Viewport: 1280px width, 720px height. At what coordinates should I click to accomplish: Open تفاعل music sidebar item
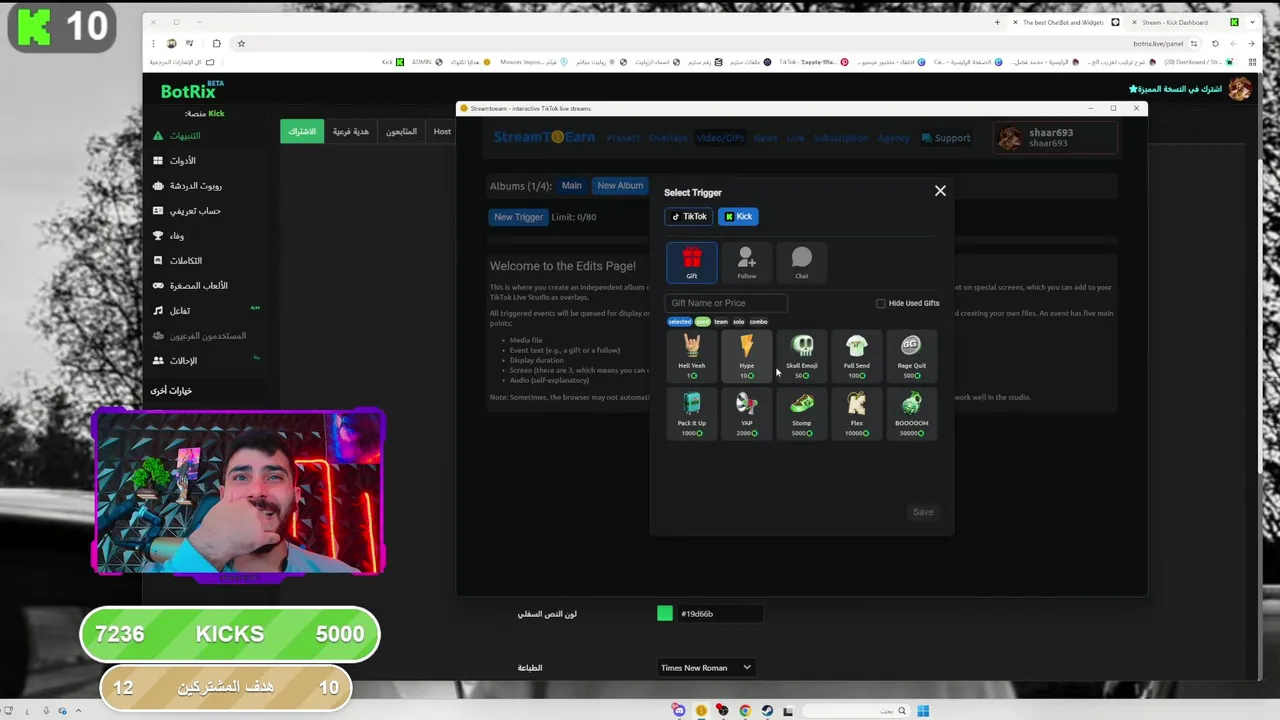coord(171,311)
